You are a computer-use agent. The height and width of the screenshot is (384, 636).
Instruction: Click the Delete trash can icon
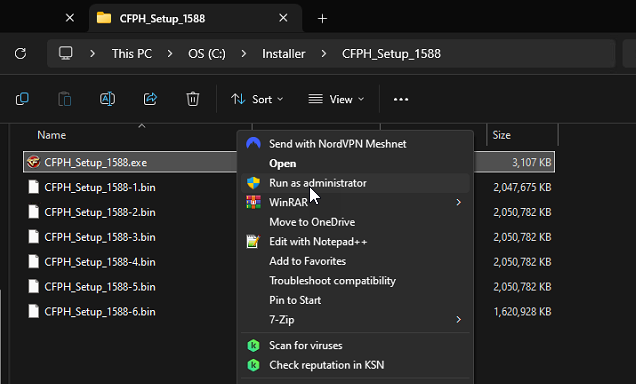point(193,99)
